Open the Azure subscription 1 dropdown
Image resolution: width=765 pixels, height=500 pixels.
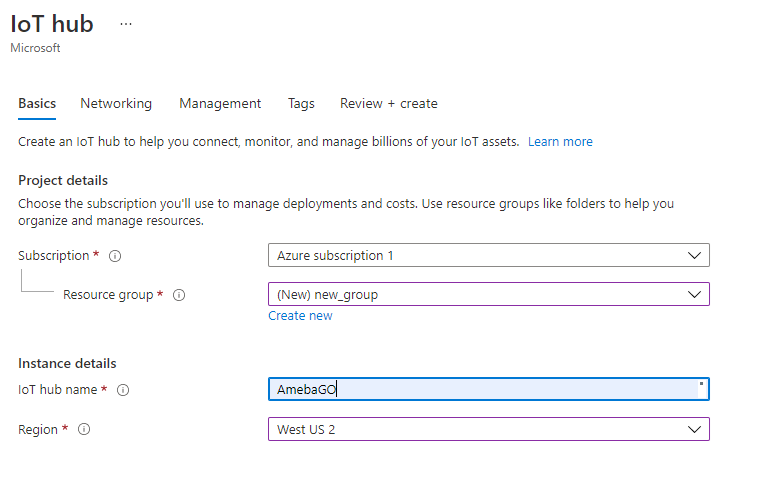(x=488, y=255)
